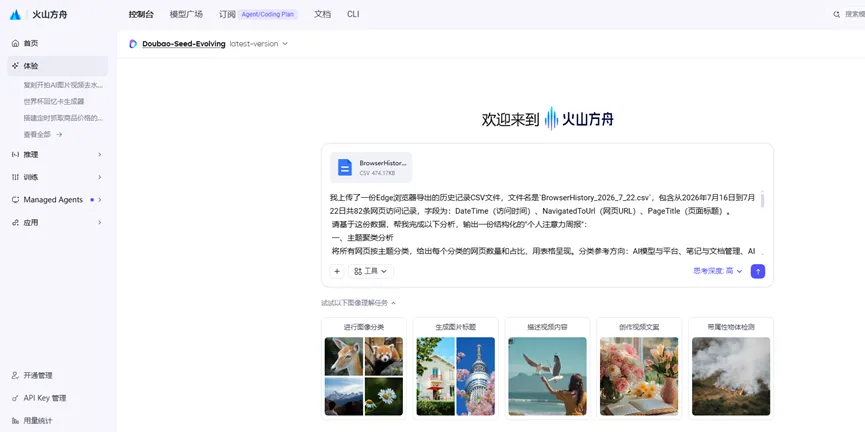Click the 开通管理 sidebar icon
865x432 pixels.
coord(15,375)
